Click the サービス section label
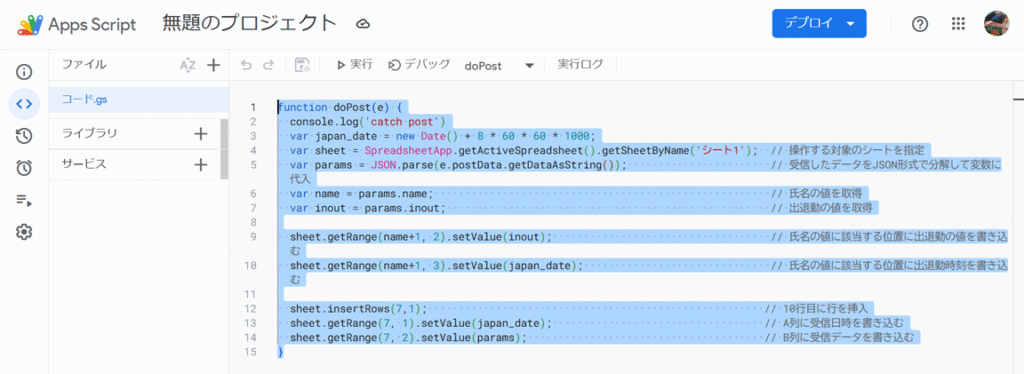The height and width of the screenshot is (374, 1024). click(84, 164)
